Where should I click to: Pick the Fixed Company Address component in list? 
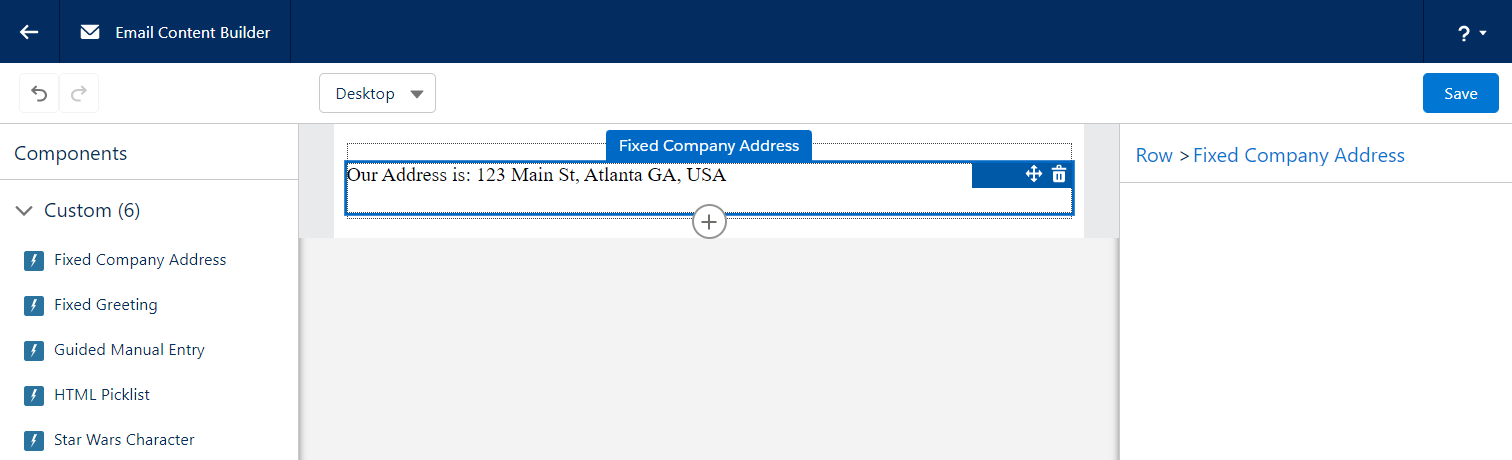click(140, 260)
